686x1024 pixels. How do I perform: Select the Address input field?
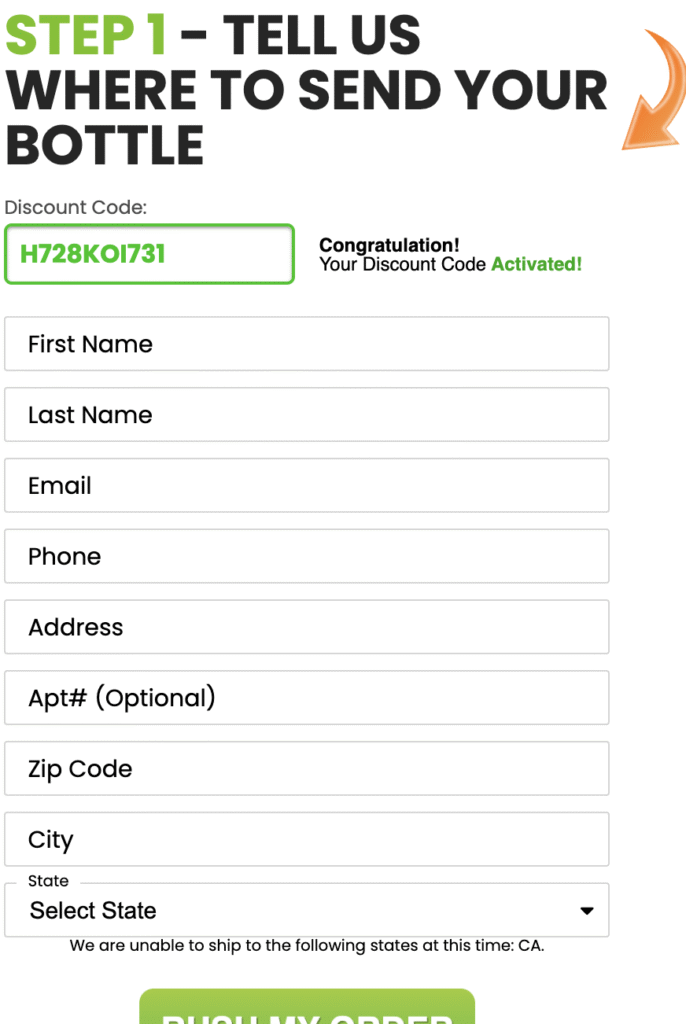(306, 628)
